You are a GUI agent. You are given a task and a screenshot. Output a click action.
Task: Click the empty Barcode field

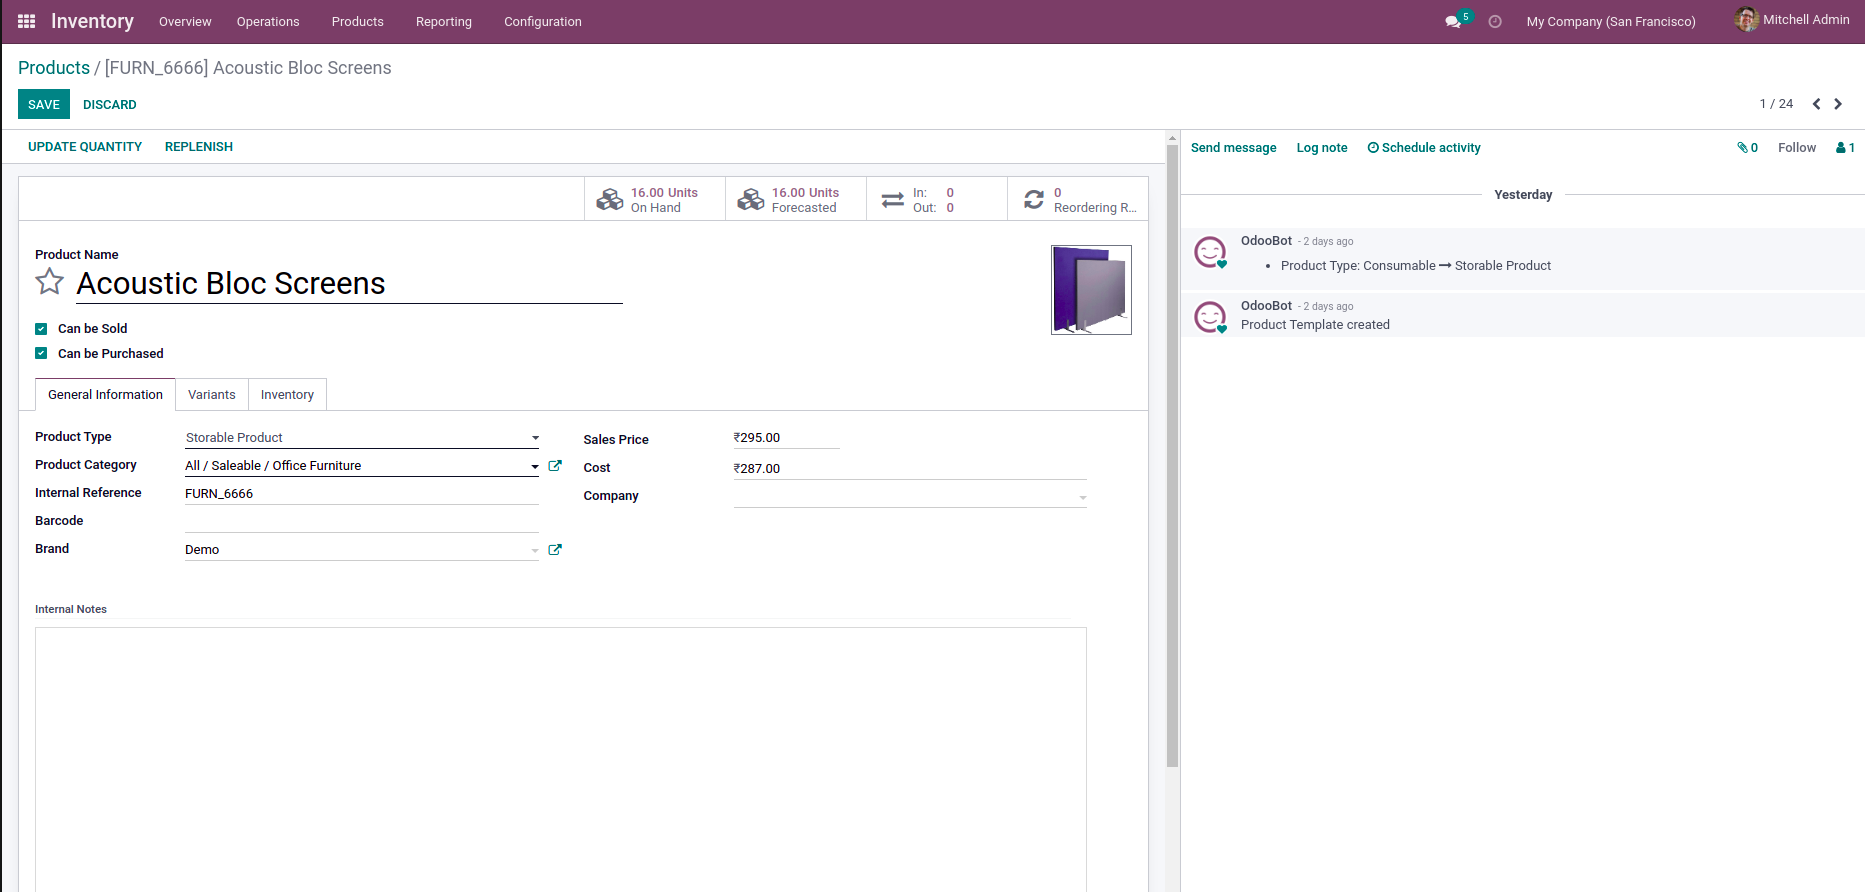click(x=362, y=522)
